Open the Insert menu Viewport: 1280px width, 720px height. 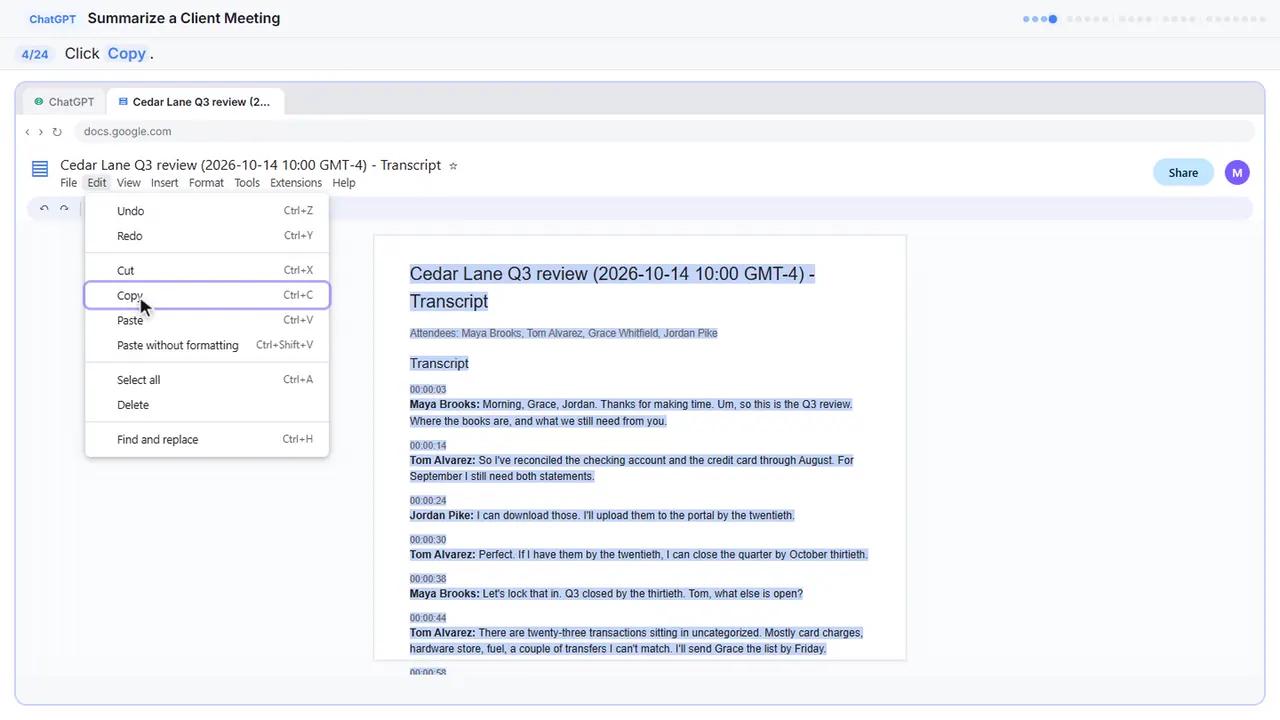tap(164, 183)
